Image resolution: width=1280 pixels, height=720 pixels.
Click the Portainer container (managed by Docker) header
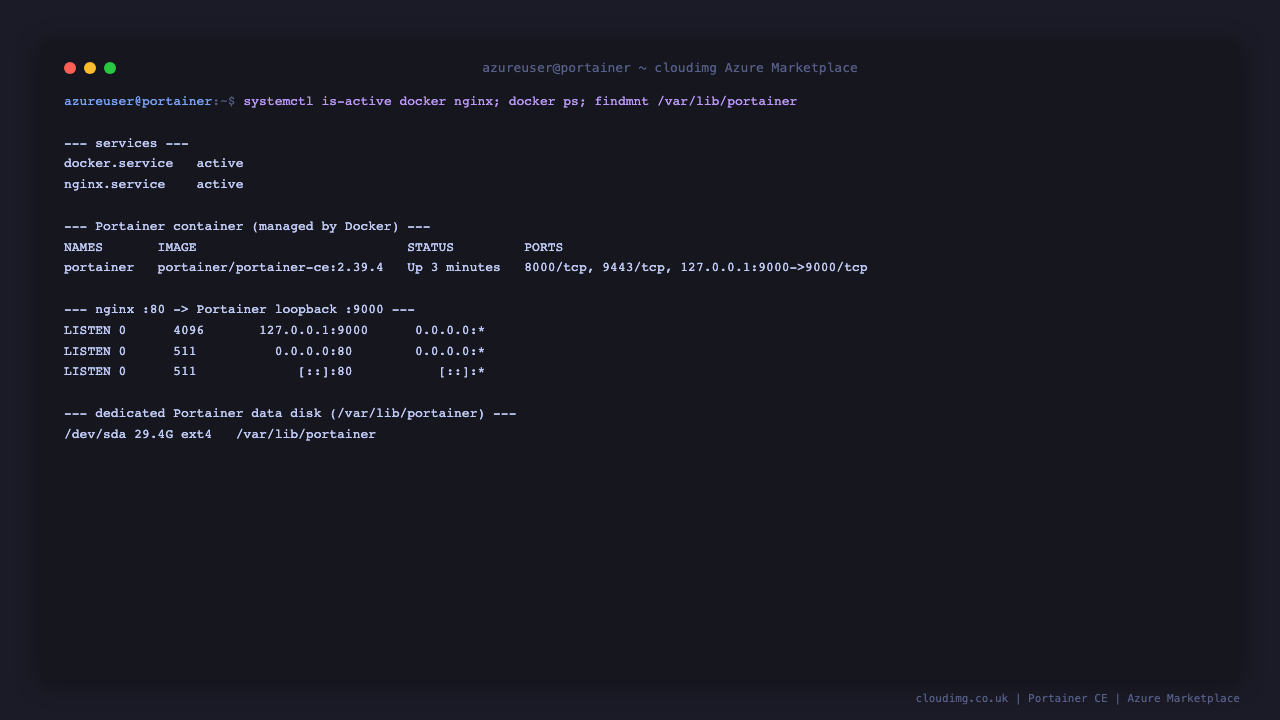247,227
